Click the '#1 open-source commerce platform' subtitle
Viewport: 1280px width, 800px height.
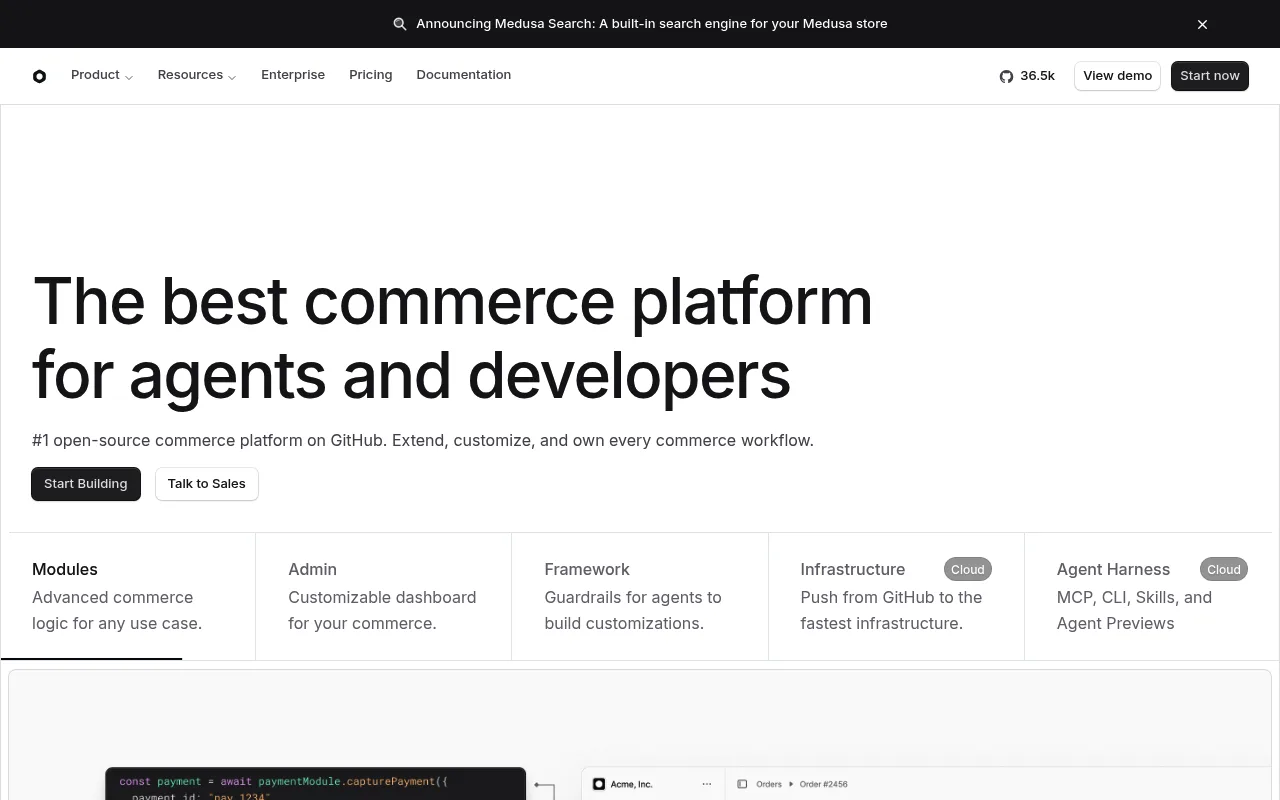click(x=423, y=440)
